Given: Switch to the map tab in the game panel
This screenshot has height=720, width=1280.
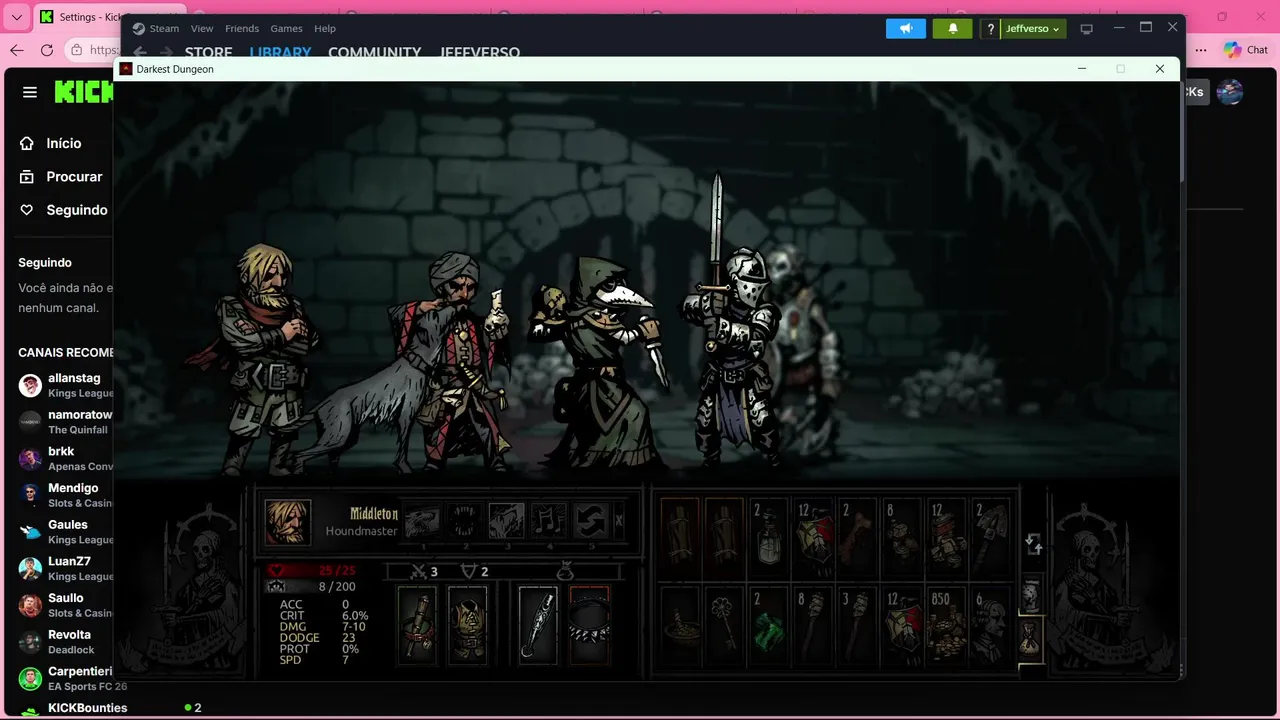Looking at the screenshot, I should (x=1031, y=594).
